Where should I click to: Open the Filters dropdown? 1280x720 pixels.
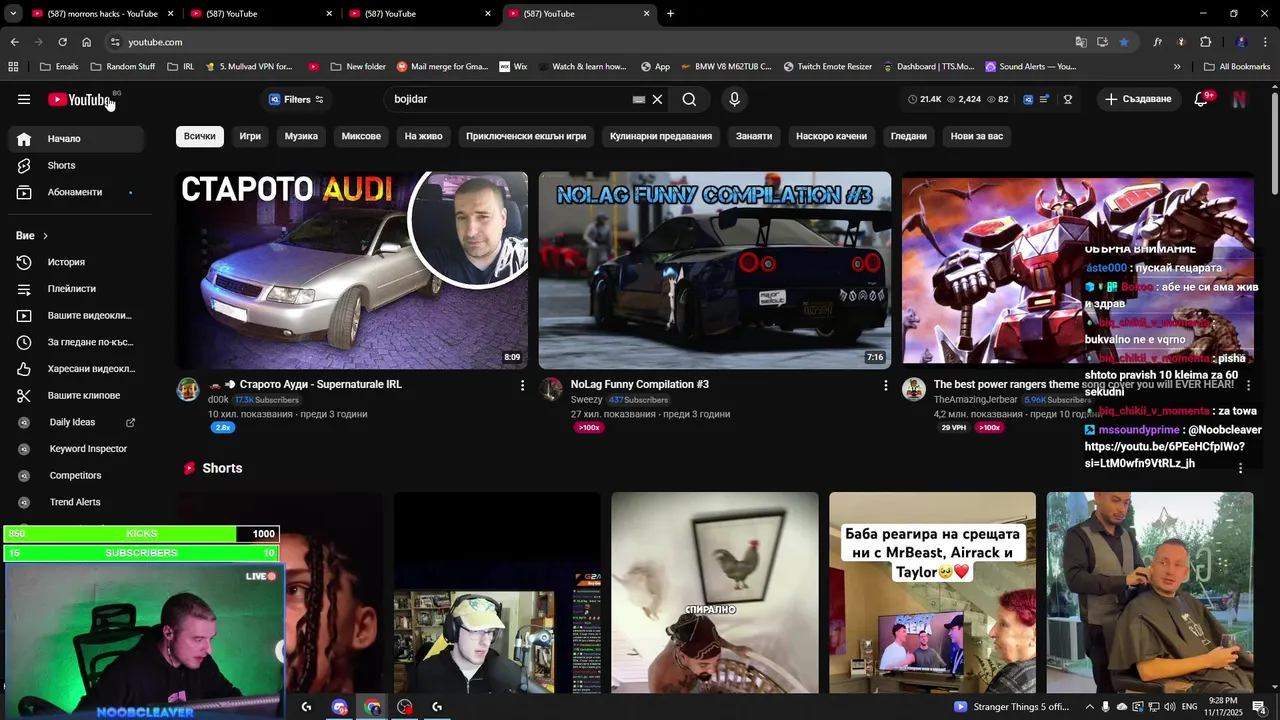pos(296,99)
